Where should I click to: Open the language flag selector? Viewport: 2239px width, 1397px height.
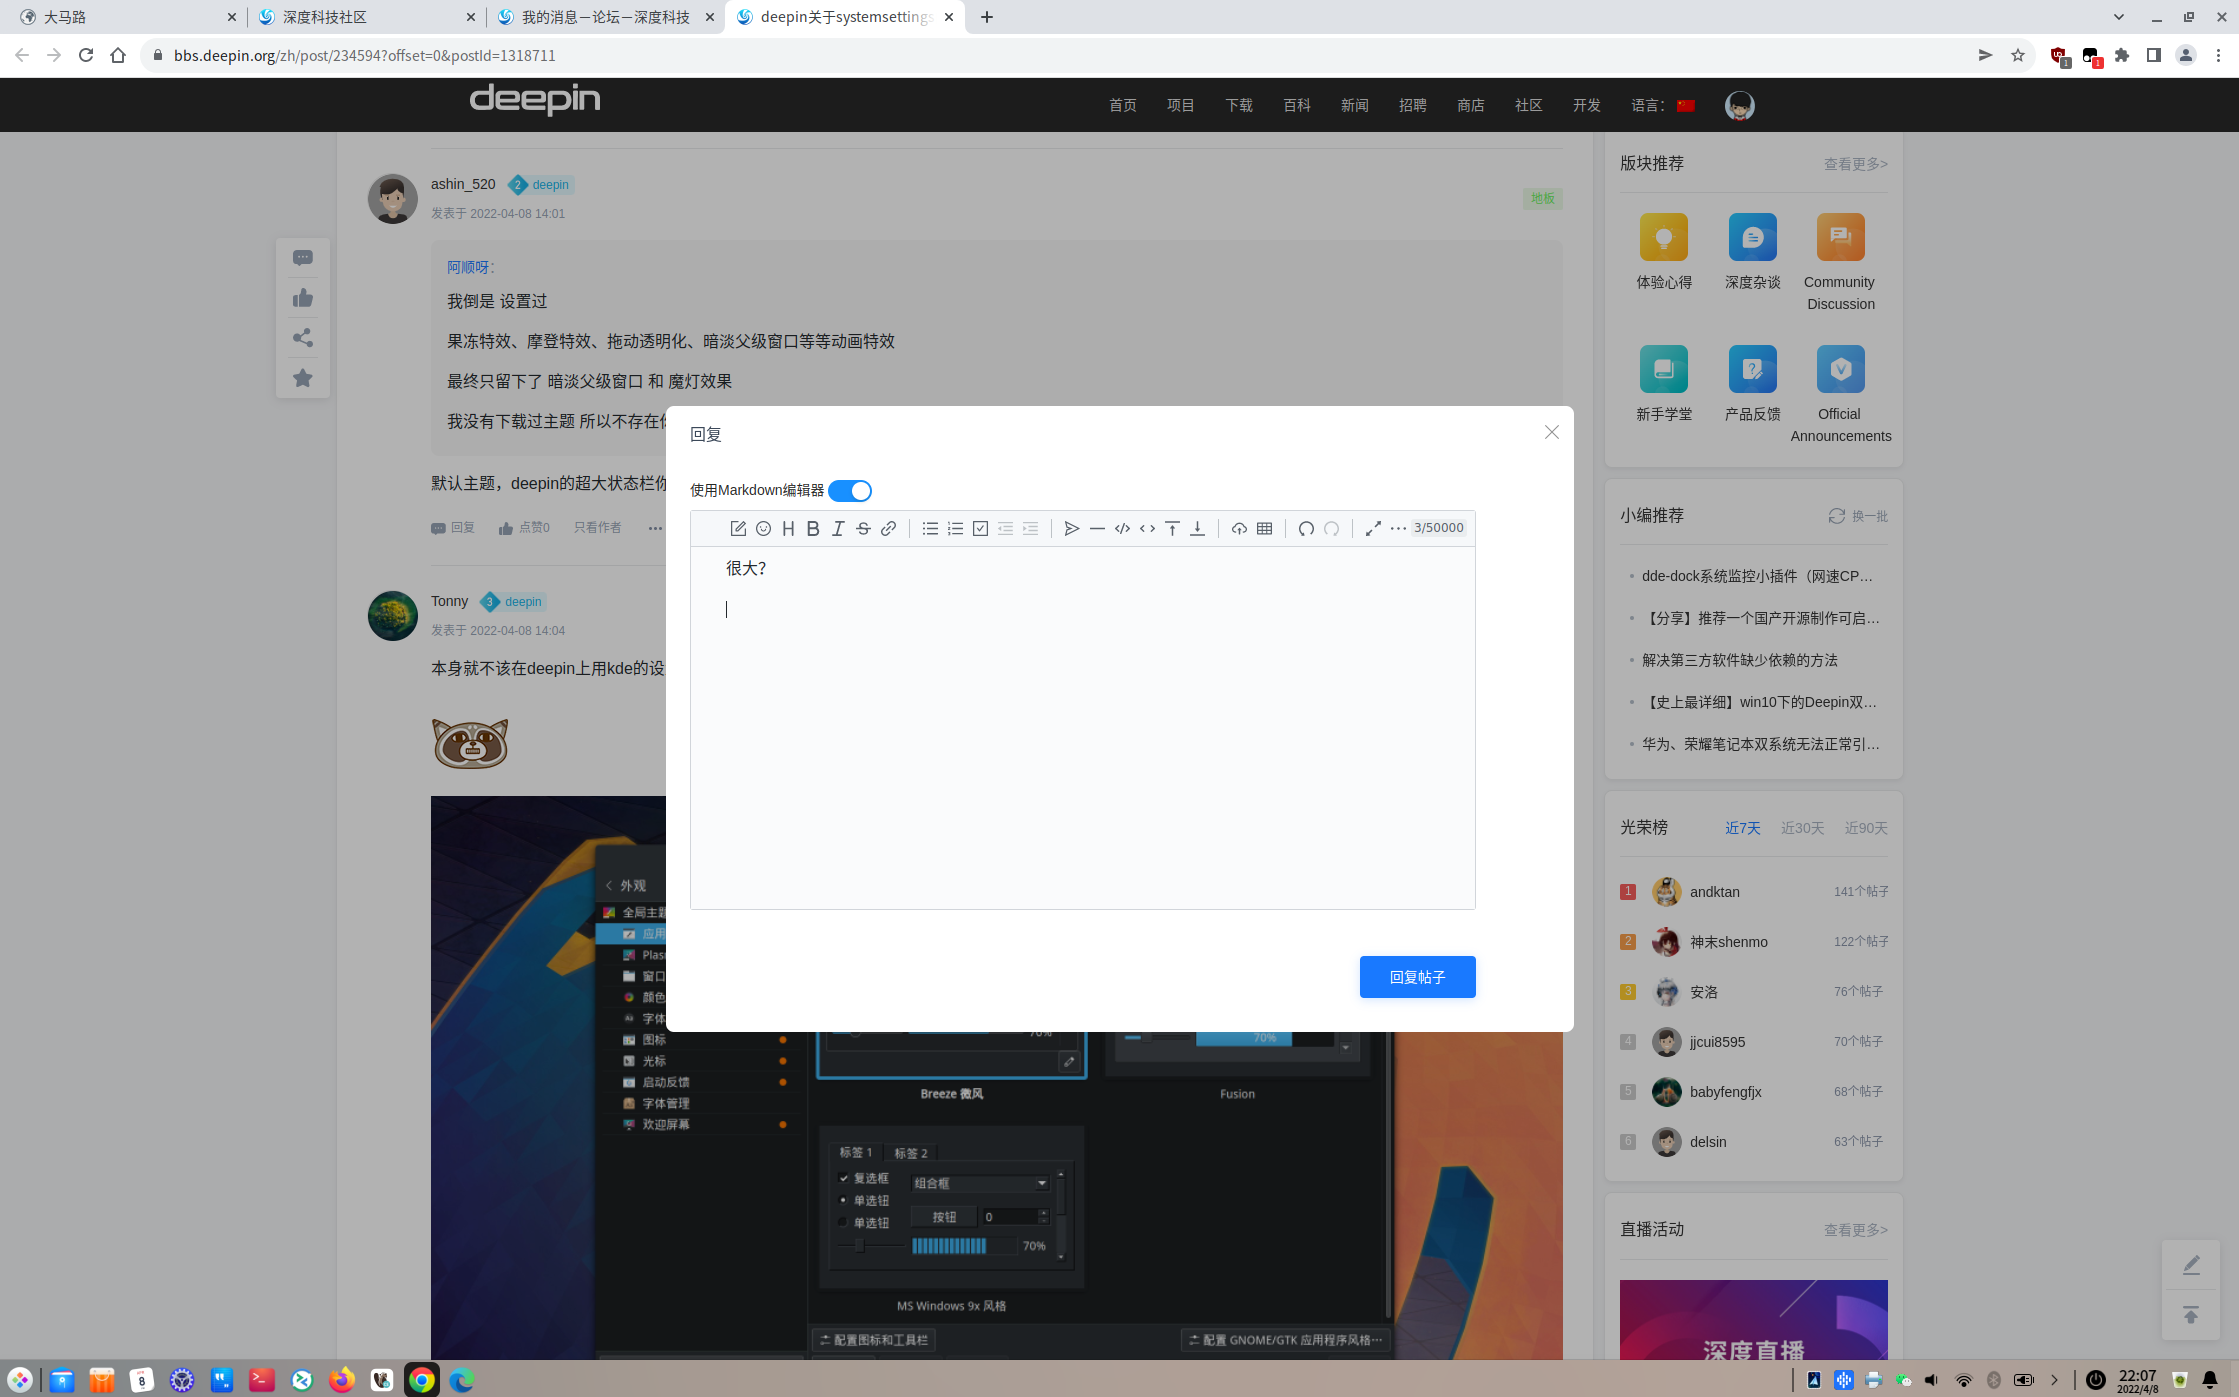click(x=1686, y=105)
